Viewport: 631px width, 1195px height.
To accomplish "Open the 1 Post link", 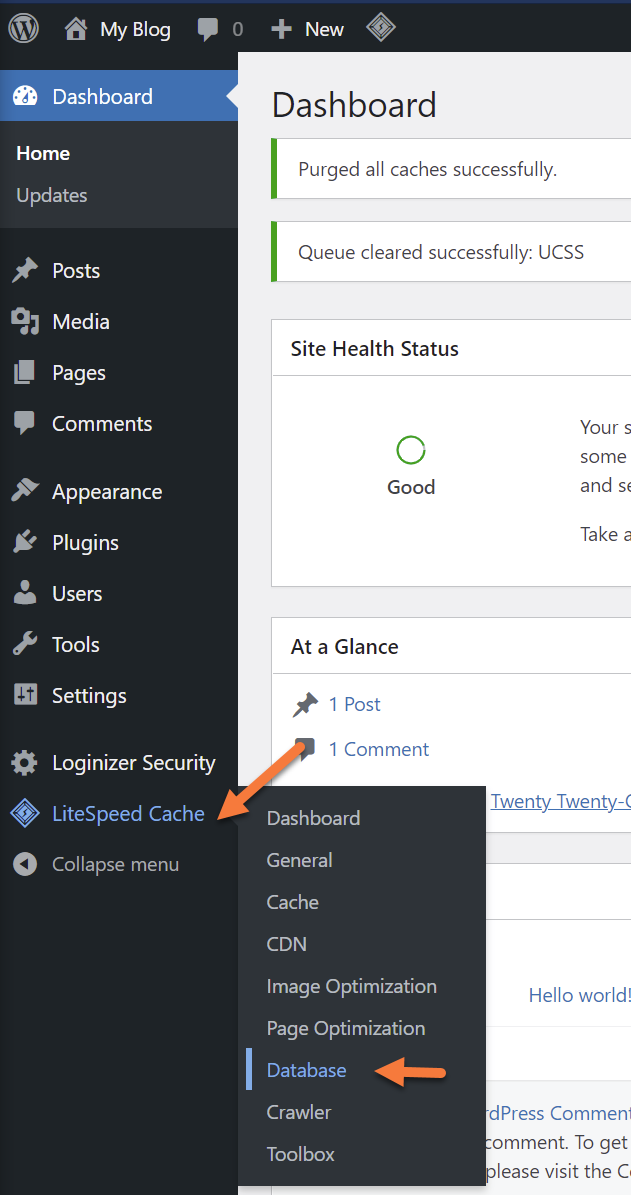I will click(x=354, y=705).
